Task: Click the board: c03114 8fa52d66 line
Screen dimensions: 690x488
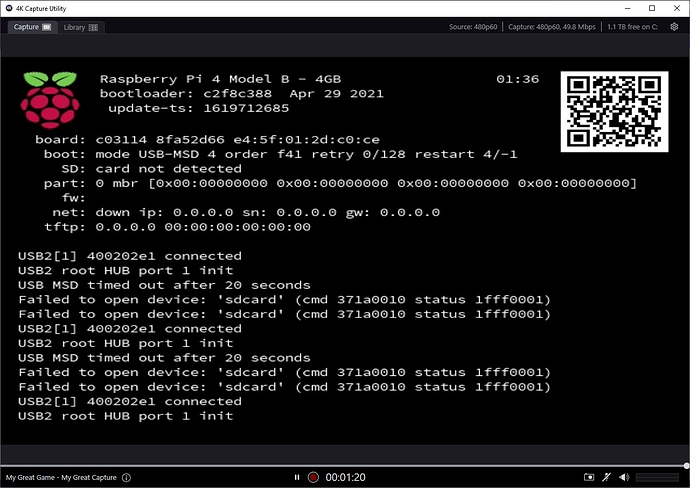Action: [207, 140]
